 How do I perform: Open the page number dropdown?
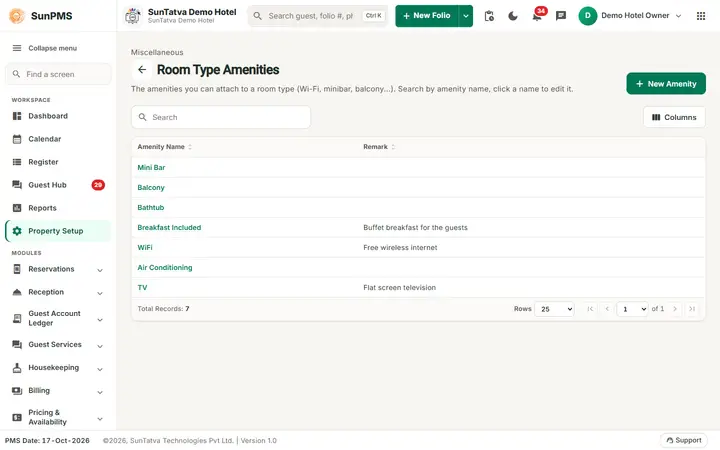point(632,309)
